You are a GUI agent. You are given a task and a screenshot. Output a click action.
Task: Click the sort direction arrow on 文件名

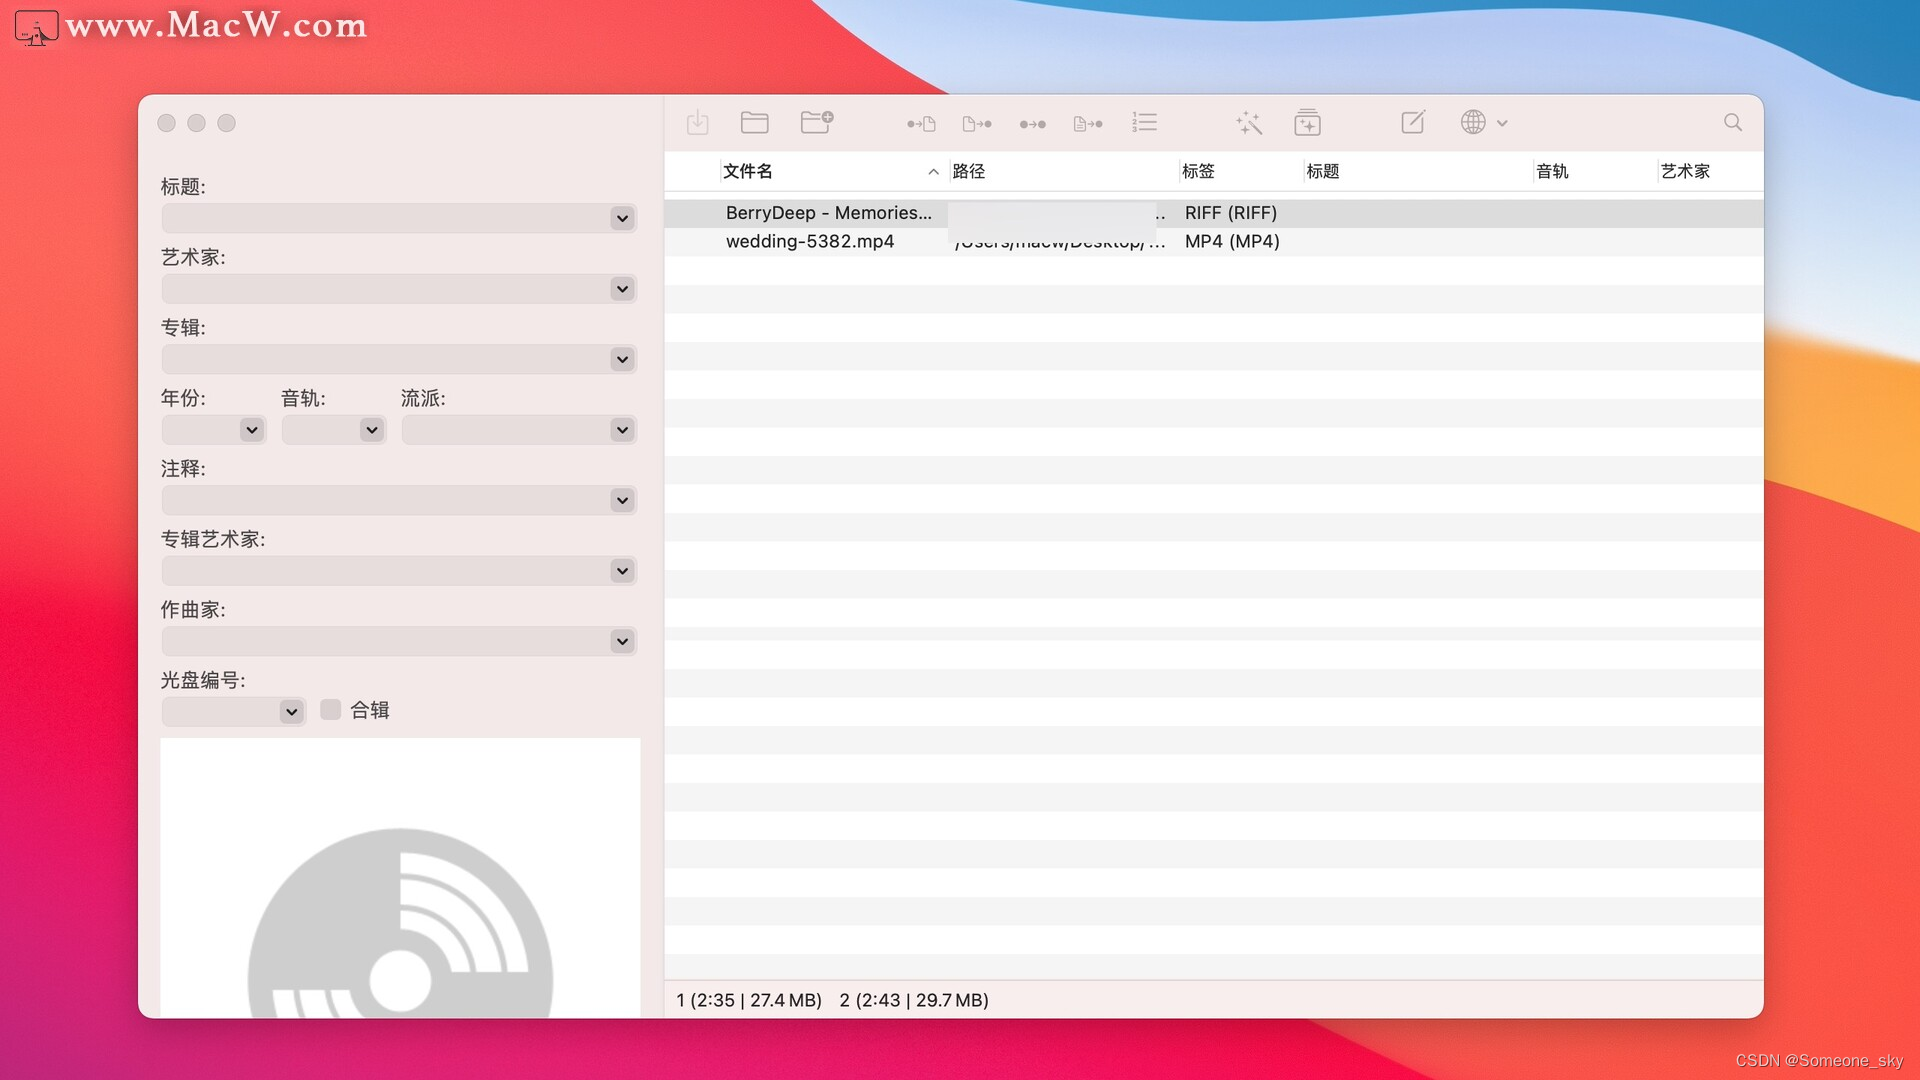(x=933, y=172)
